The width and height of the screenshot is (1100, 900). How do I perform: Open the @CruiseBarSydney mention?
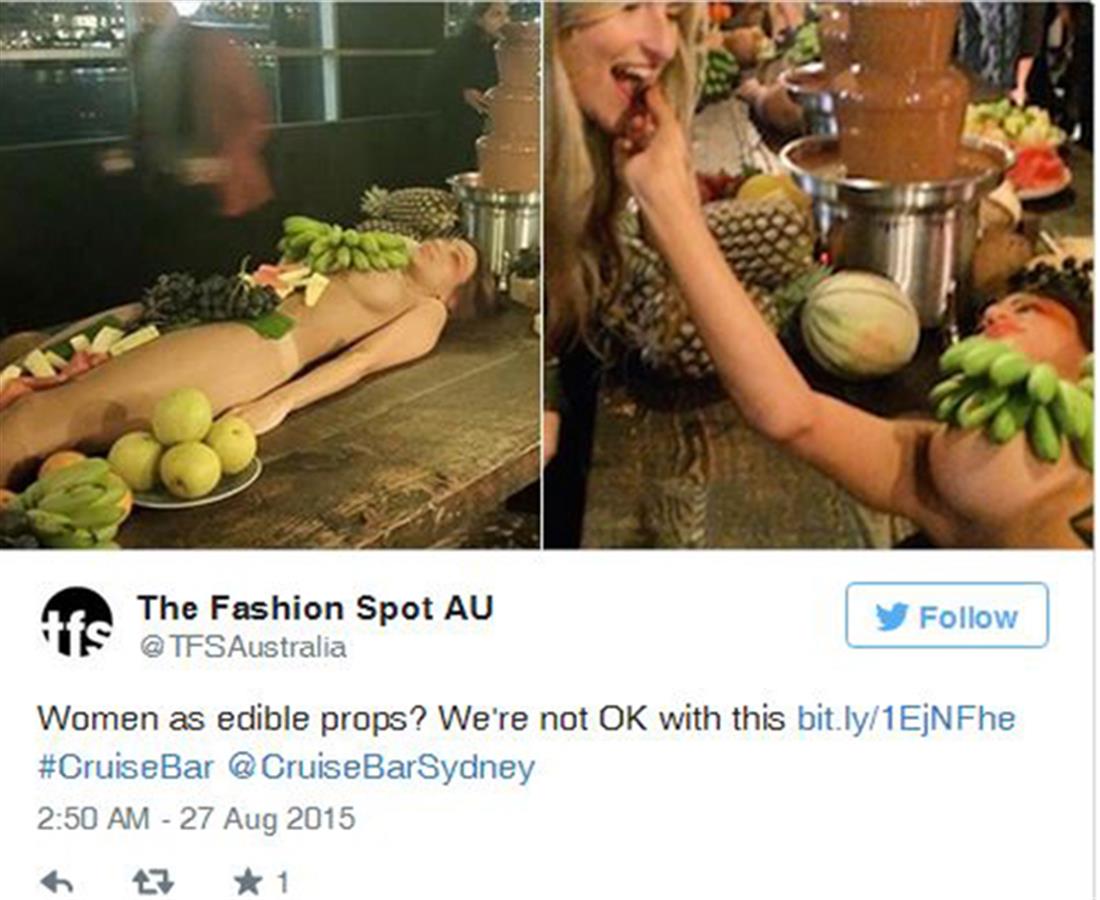click(x=381, y=767)
